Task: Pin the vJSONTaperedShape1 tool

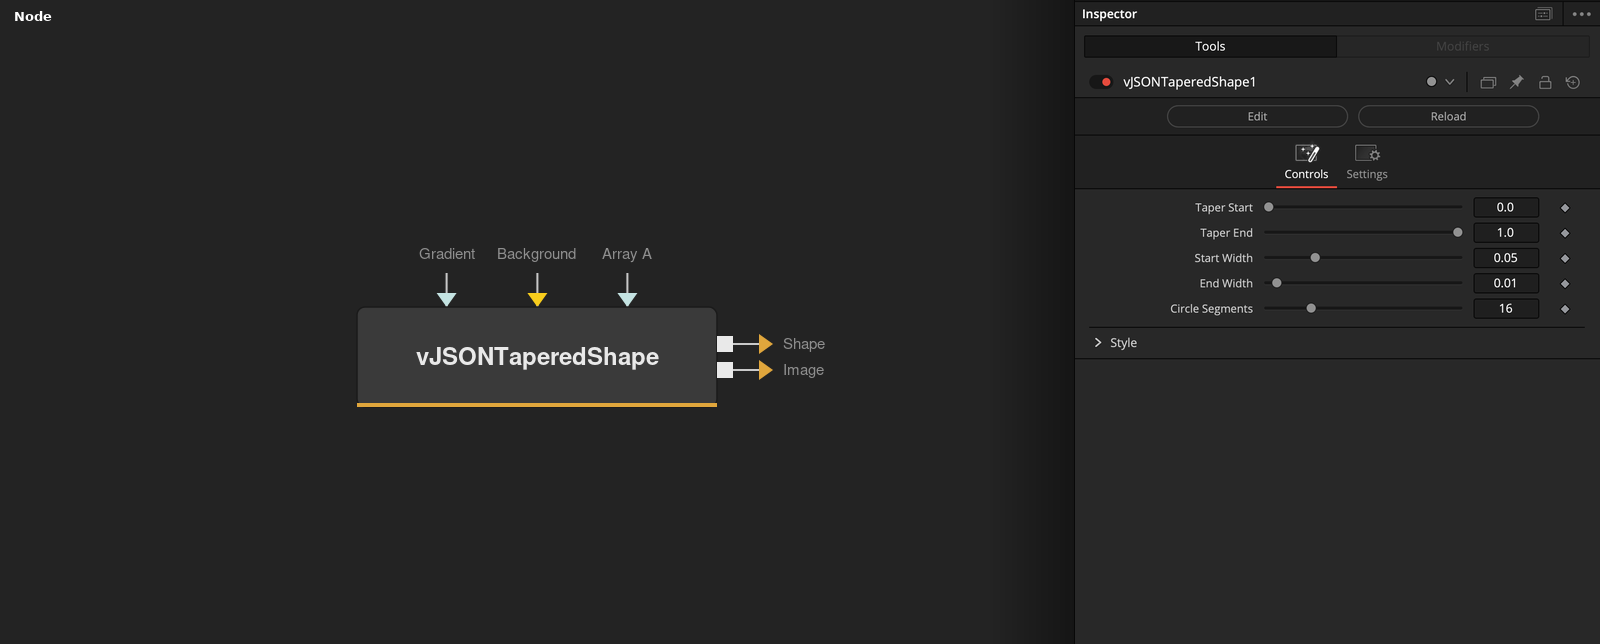Action: point(1516,82)
